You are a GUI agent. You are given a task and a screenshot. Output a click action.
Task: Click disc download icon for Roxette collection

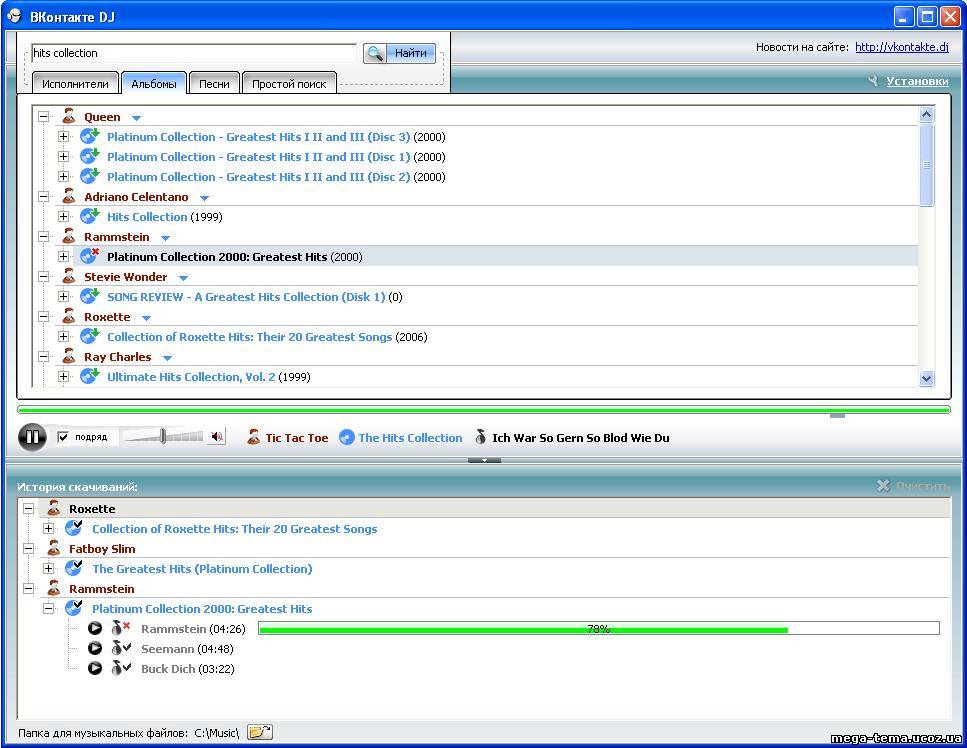tap(89, 336)
